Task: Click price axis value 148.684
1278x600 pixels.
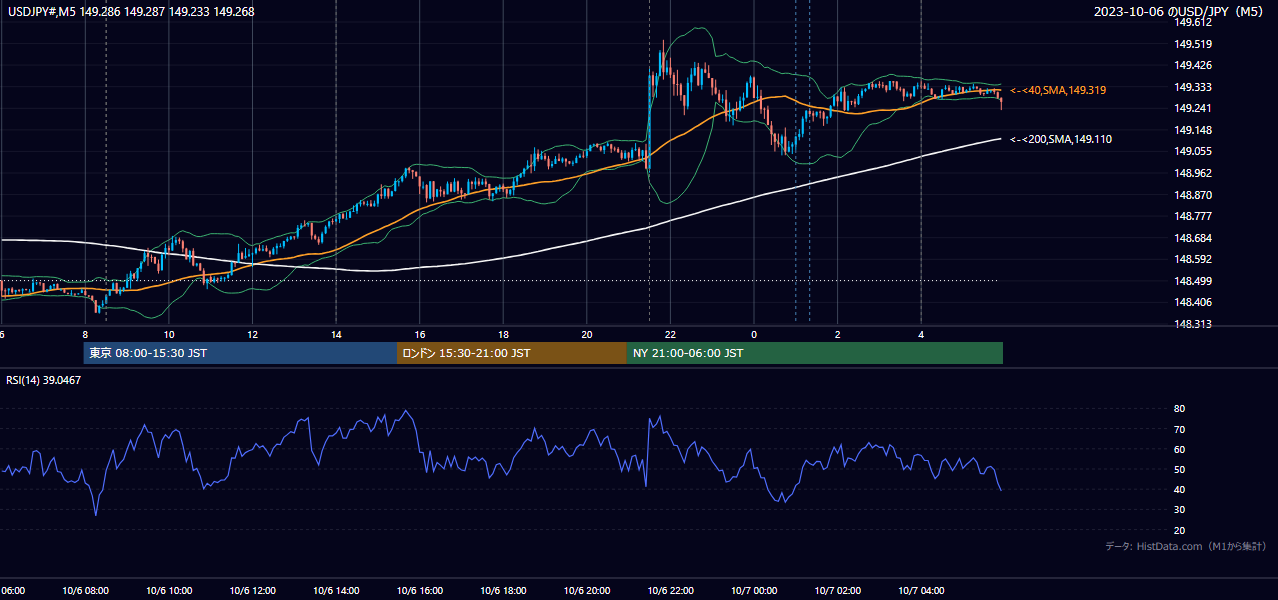Action: 1194,238
